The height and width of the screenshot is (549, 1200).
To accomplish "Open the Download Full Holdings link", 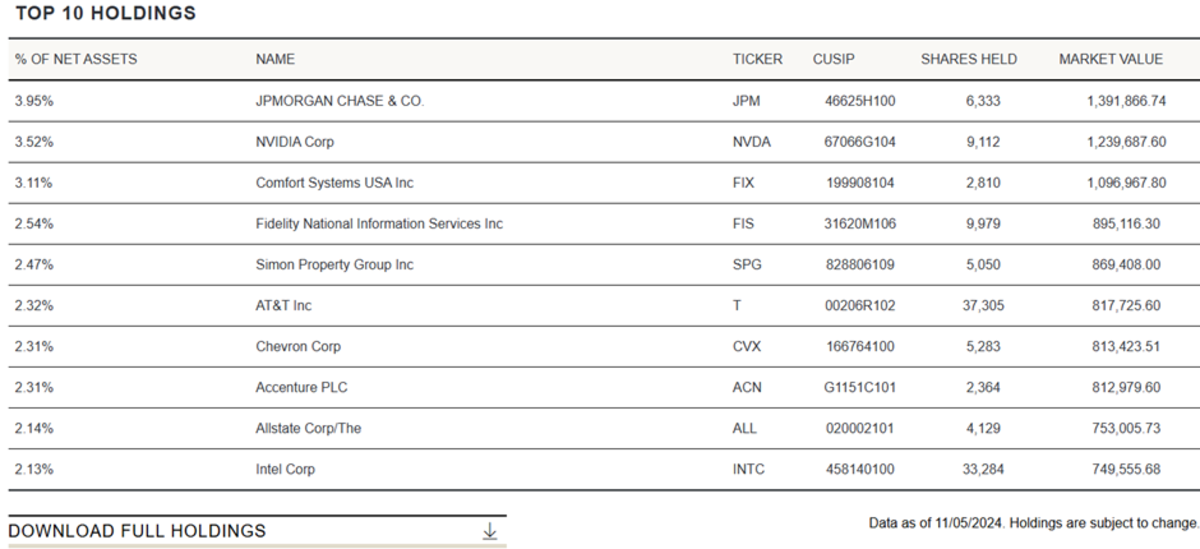I will click(137, 531).
